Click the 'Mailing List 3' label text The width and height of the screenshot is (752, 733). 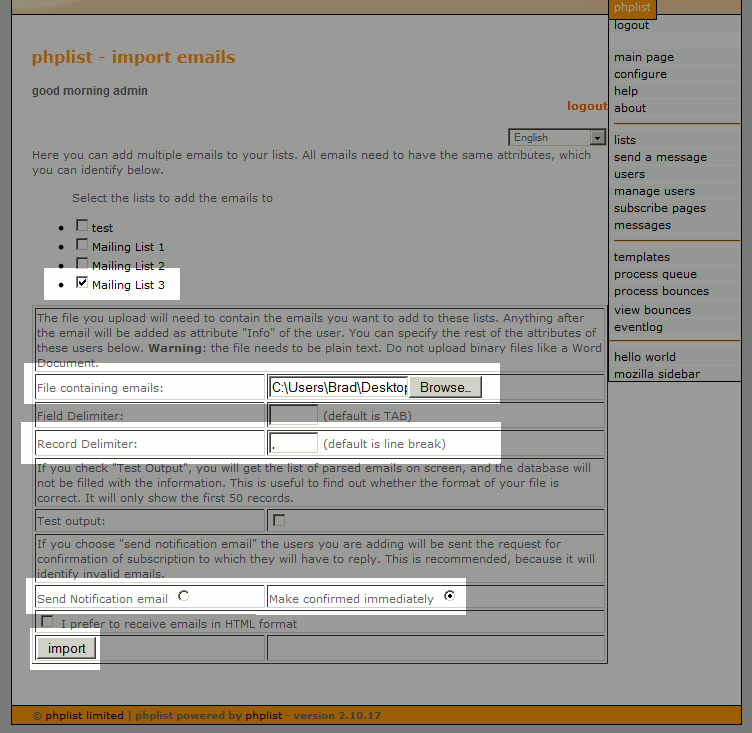pos(128,285)
